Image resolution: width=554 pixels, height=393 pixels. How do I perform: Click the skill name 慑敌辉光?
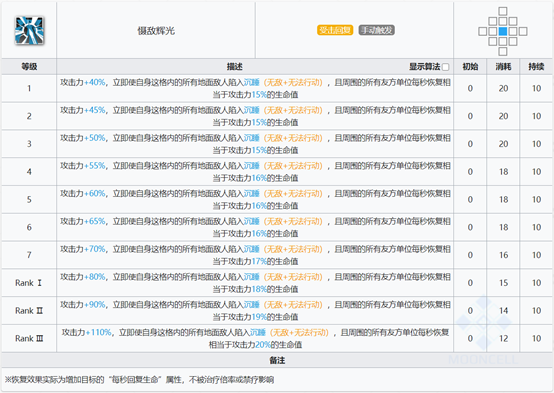[156, 31]
